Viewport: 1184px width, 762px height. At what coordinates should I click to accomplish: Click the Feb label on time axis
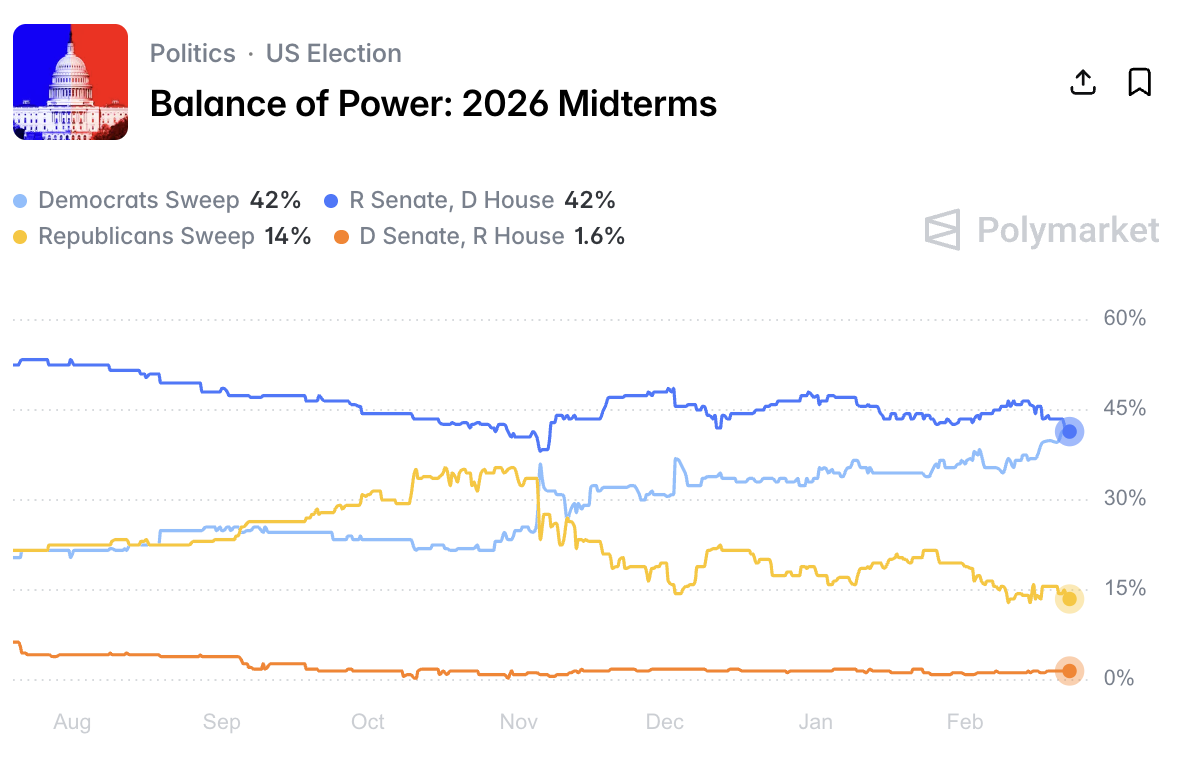[965, 722]
